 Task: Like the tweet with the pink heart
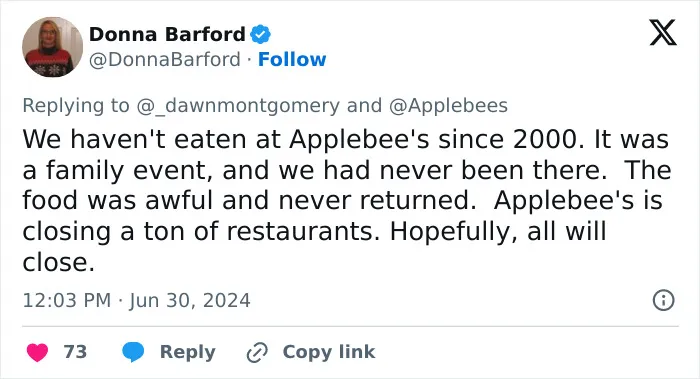tap(37, 352)
